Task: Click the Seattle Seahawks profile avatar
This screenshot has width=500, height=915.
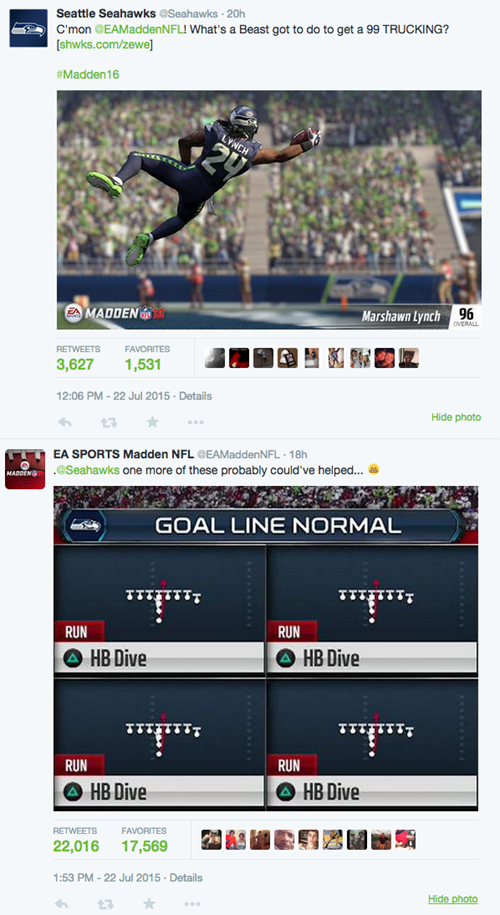Action: tap(28, 28)
